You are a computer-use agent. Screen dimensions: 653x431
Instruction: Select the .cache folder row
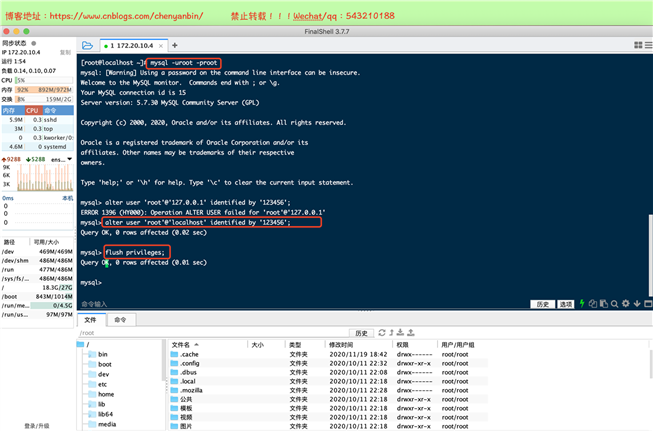(329, 354)
